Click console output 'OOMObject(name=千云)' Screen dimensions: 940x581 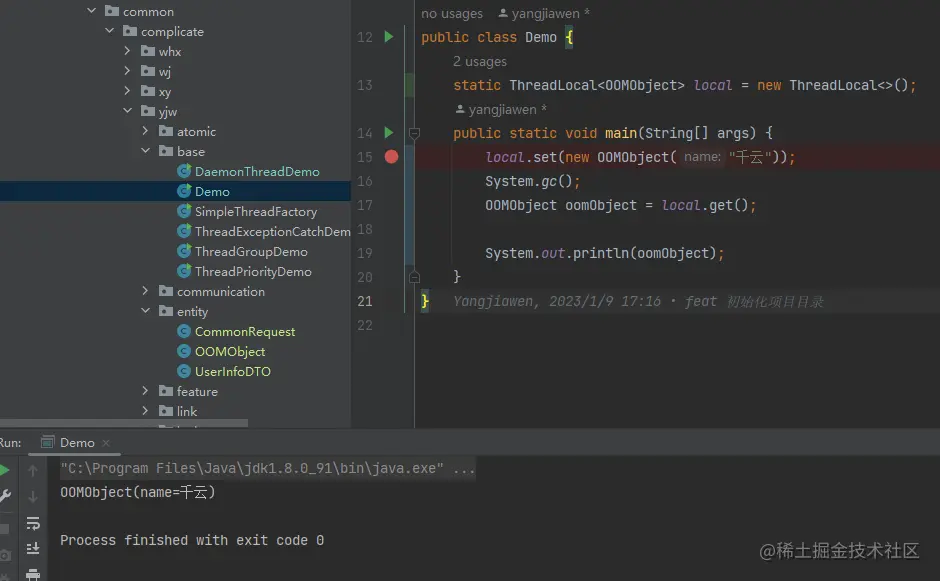coord(137,492)
